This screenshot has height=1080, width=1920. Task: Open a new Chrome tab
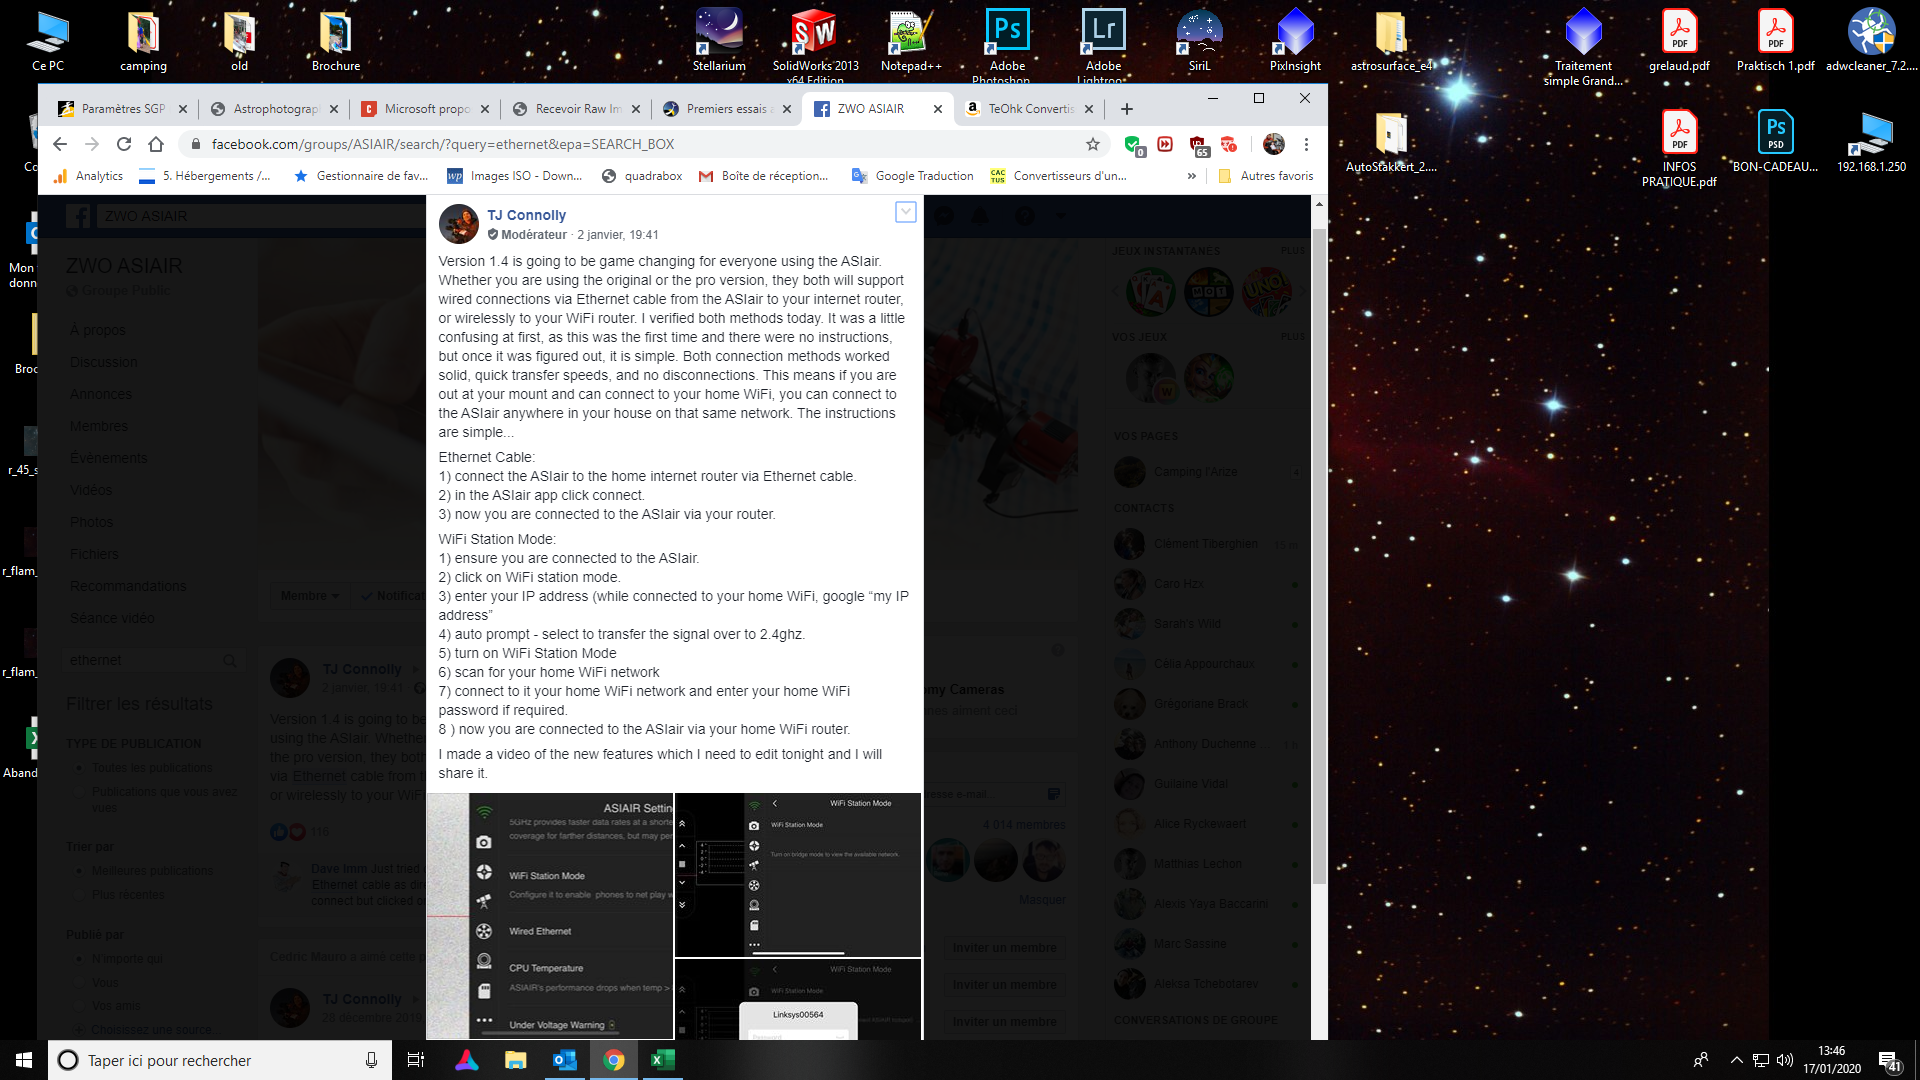point(1127,109)
